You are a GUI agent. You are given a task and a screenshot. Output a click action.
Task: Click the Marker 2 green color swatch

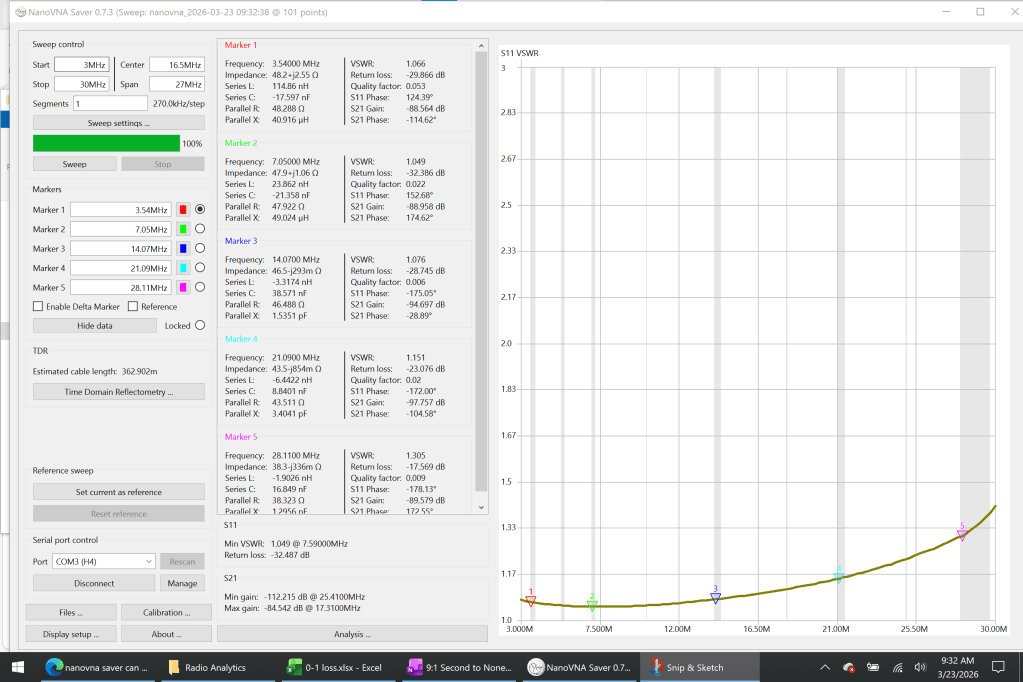tap(182, 229)
